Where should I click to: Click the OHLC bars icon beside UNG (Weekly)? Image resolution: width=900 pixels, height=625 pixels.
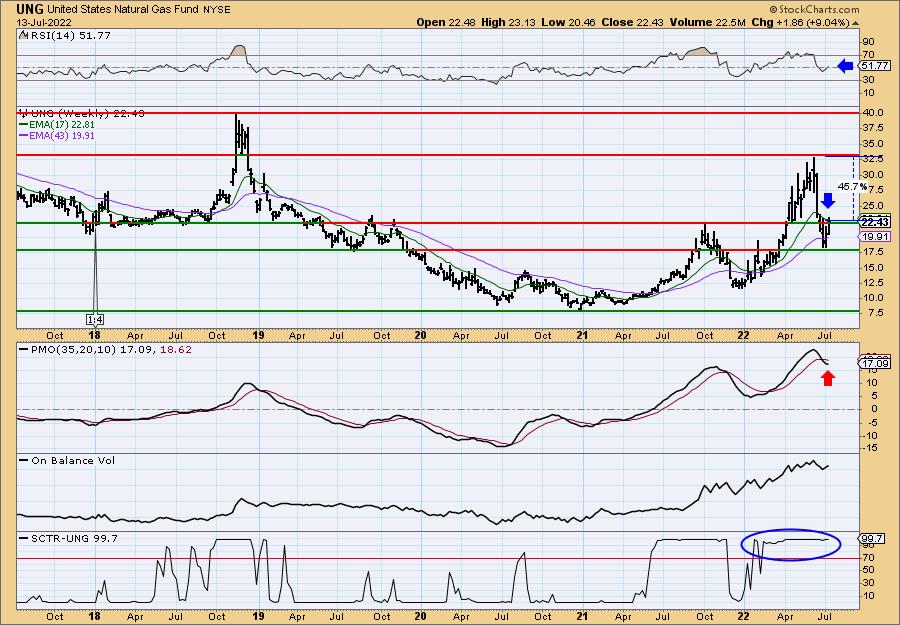tap(22, 113)
